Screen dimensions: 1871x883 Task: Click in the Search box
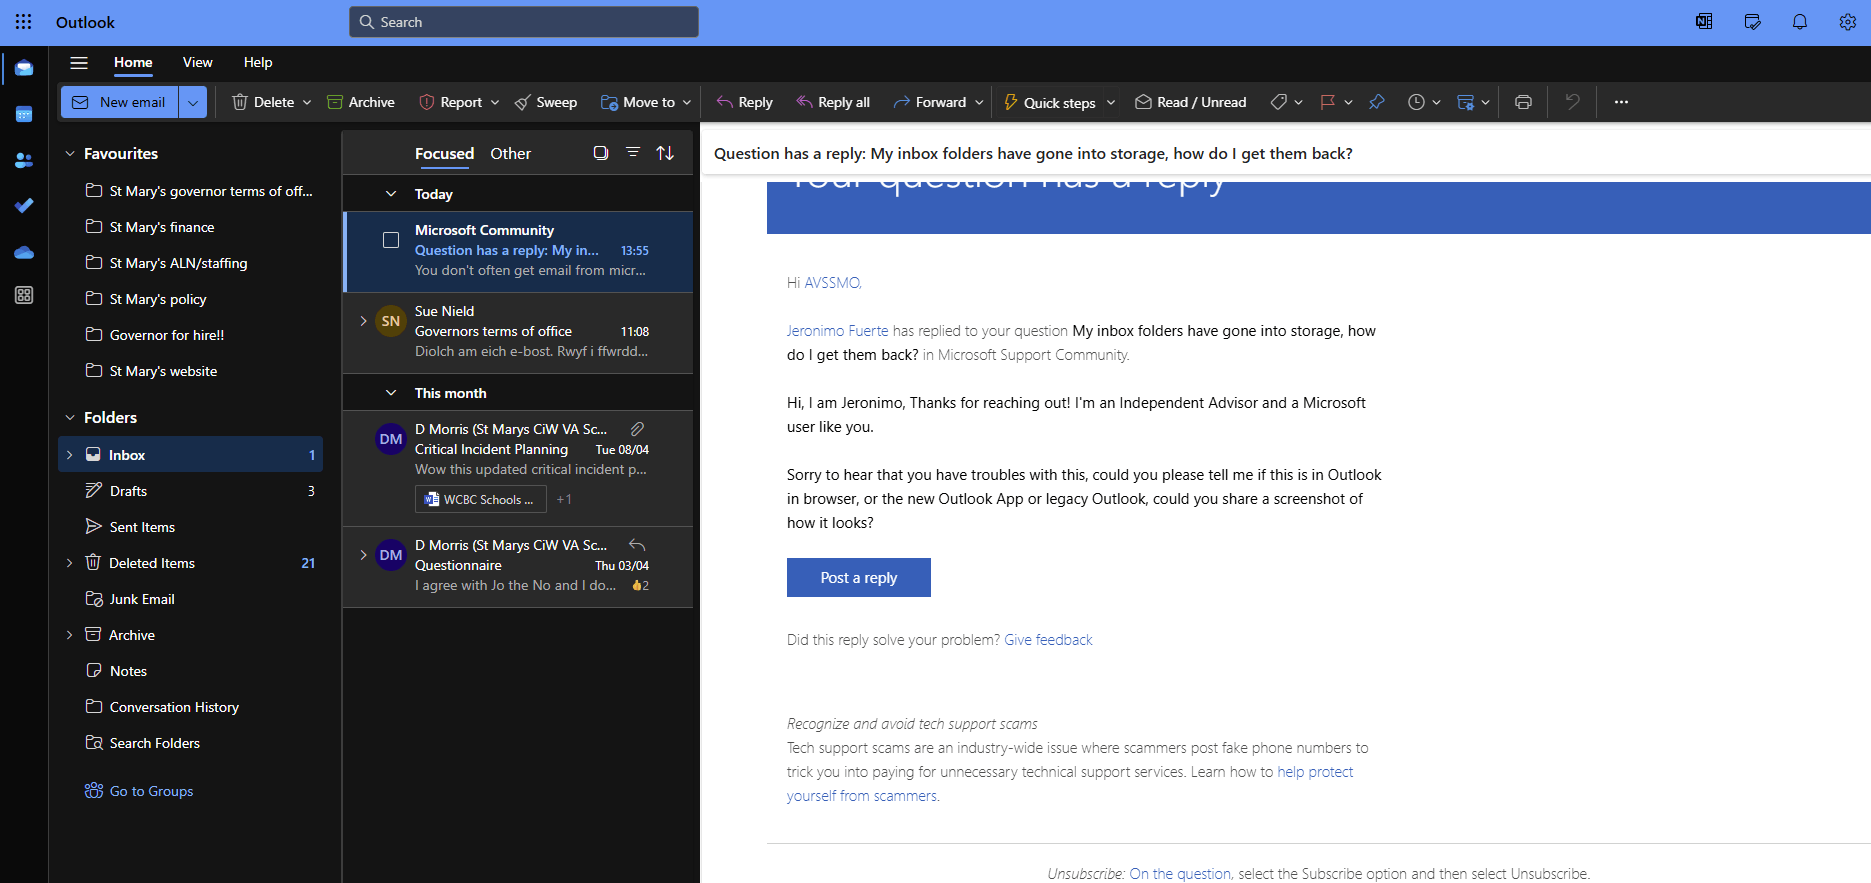(x=524, y=22)
